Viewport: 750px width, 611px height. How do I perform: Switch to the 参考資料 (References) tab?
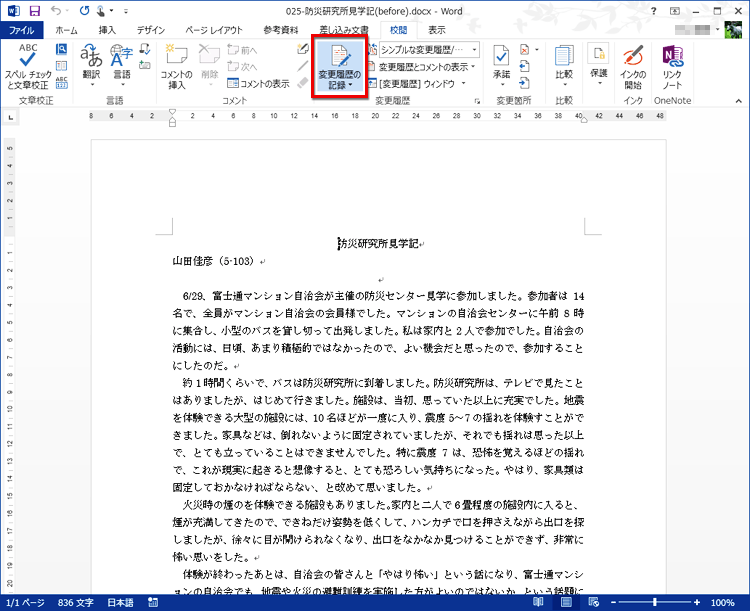pyautogui.click(x=280, y=30)
